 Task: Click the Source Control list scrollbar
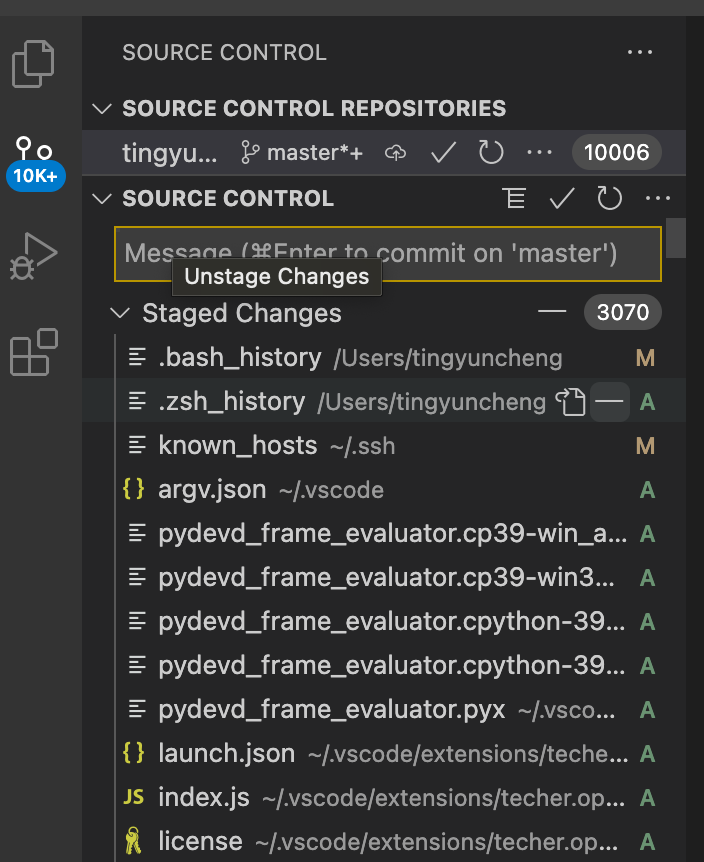[x=676, y=238]
